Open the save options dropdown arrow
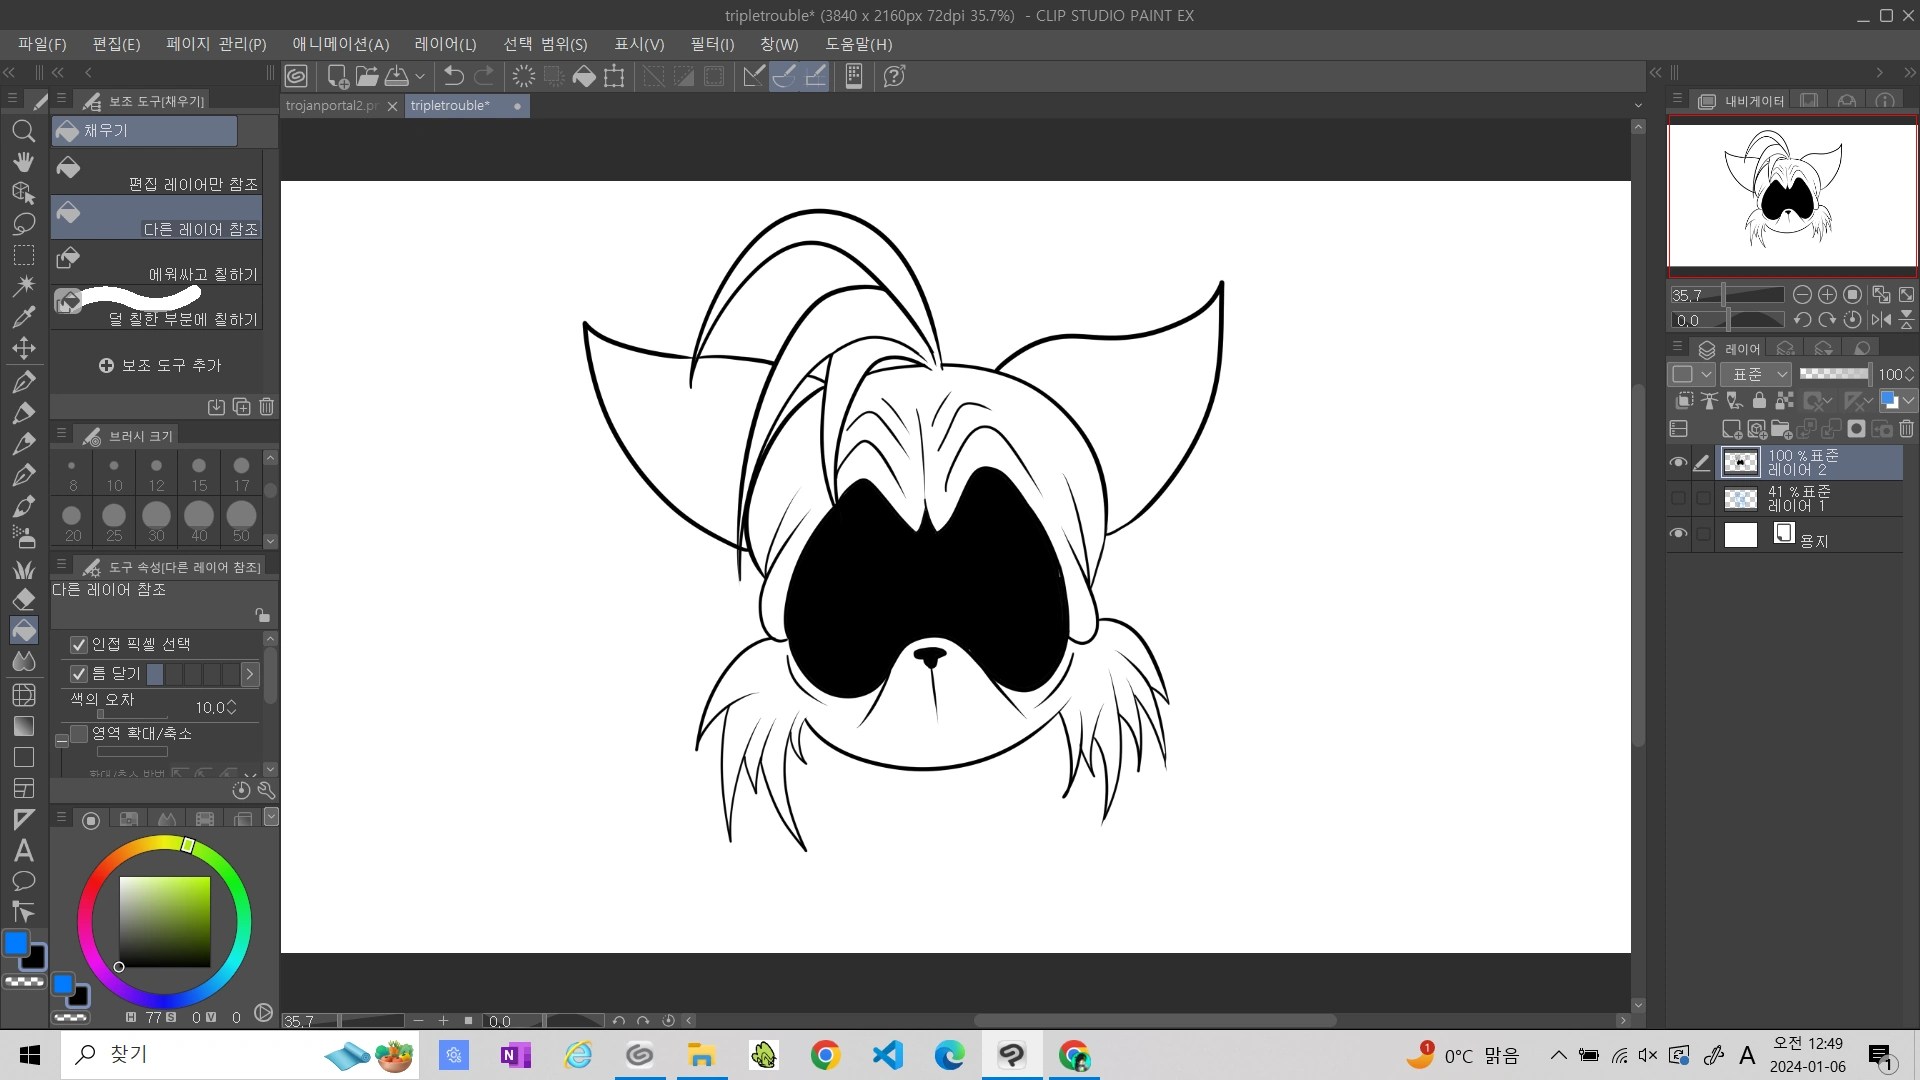The height and width of the screenshot is (1080, 1920). pos(420,76)
